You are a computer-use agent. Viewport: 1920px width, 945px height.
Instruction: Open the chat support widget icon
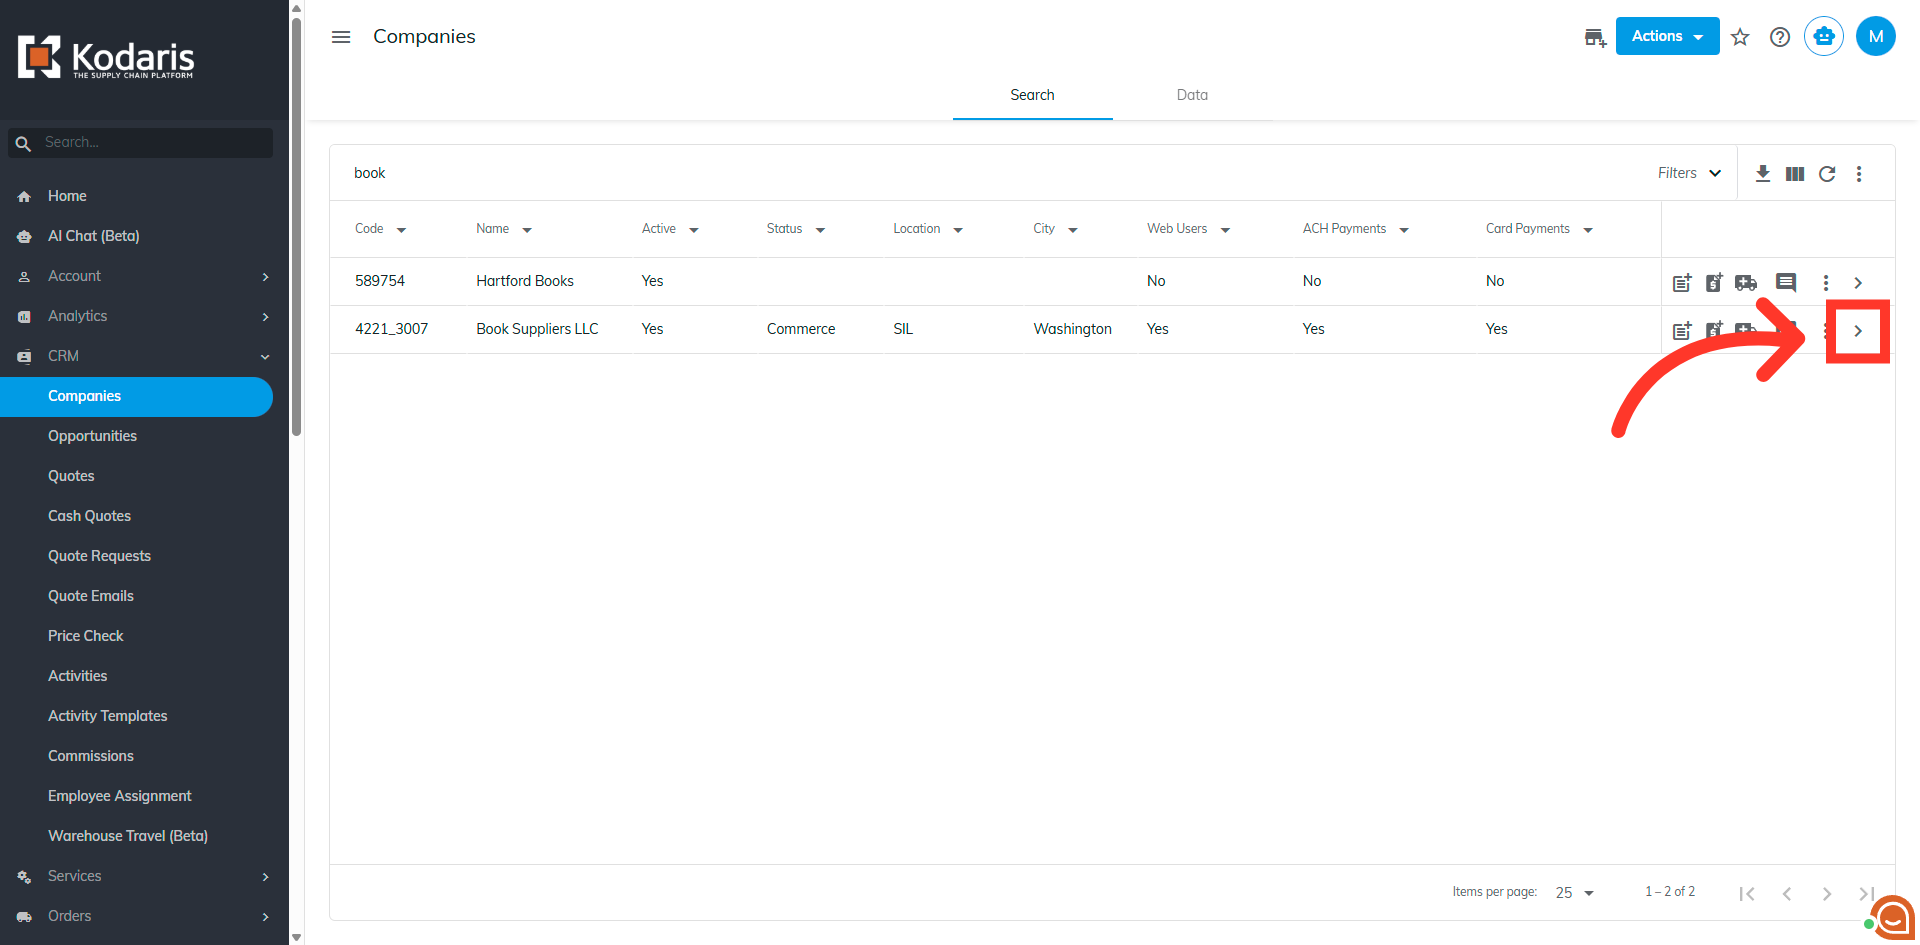pos(1891,917)
